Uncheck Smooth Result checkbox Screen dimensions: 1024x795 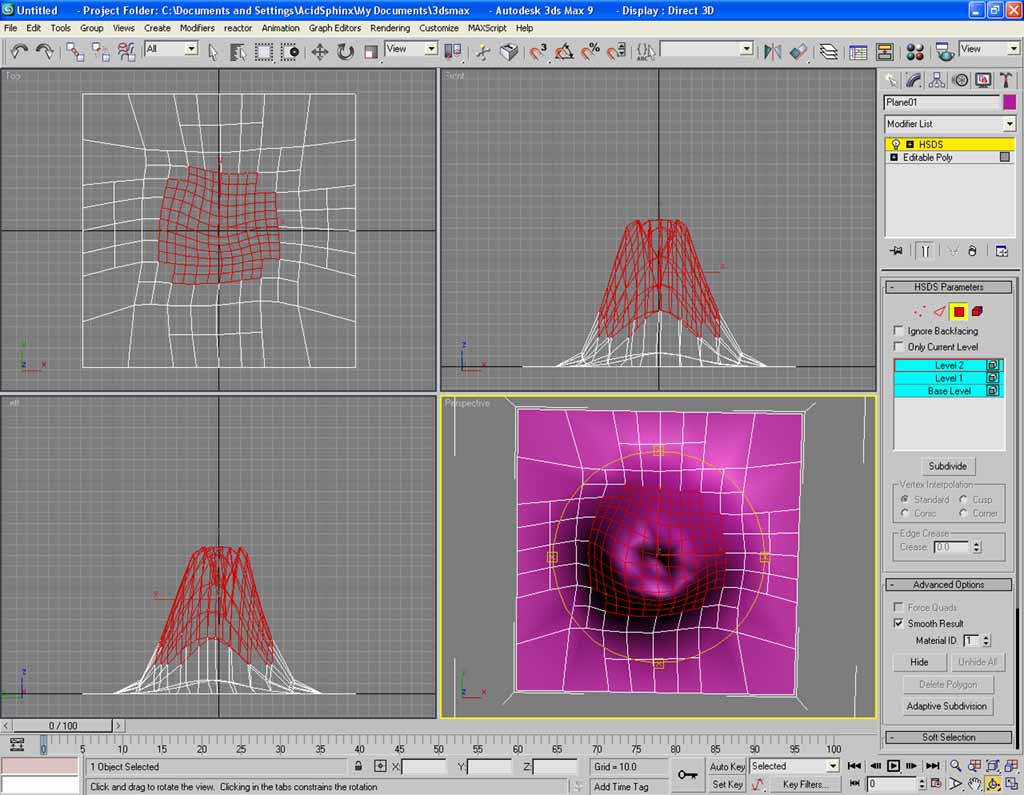coord(898,624)
